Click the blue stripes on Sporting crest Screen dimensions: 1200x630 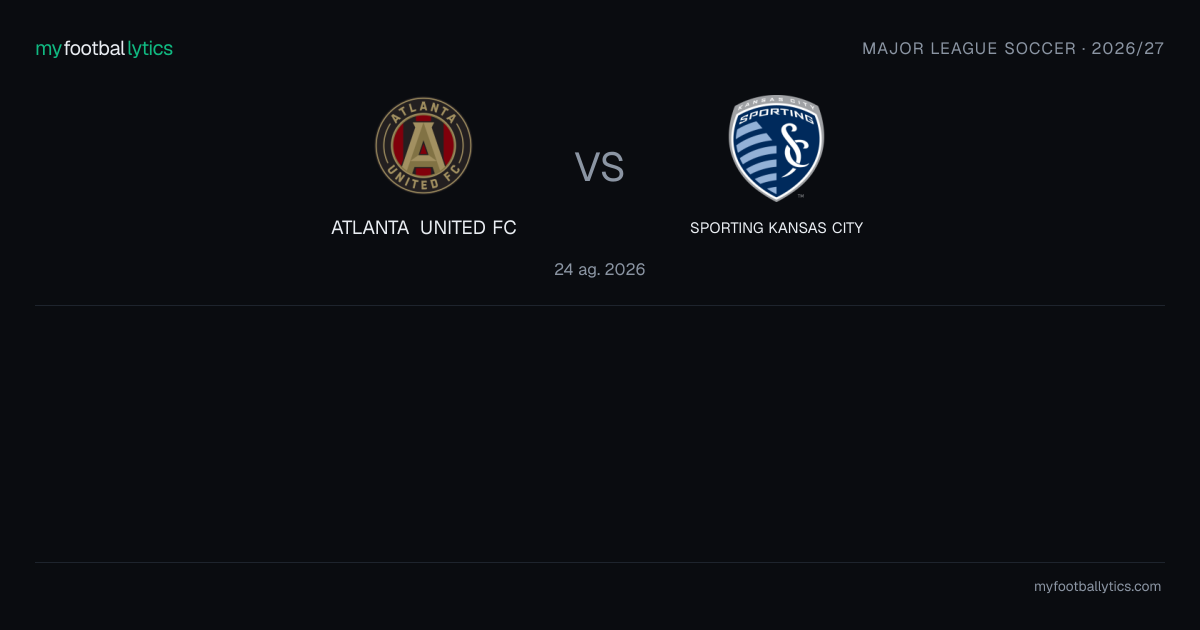[755, 155]
